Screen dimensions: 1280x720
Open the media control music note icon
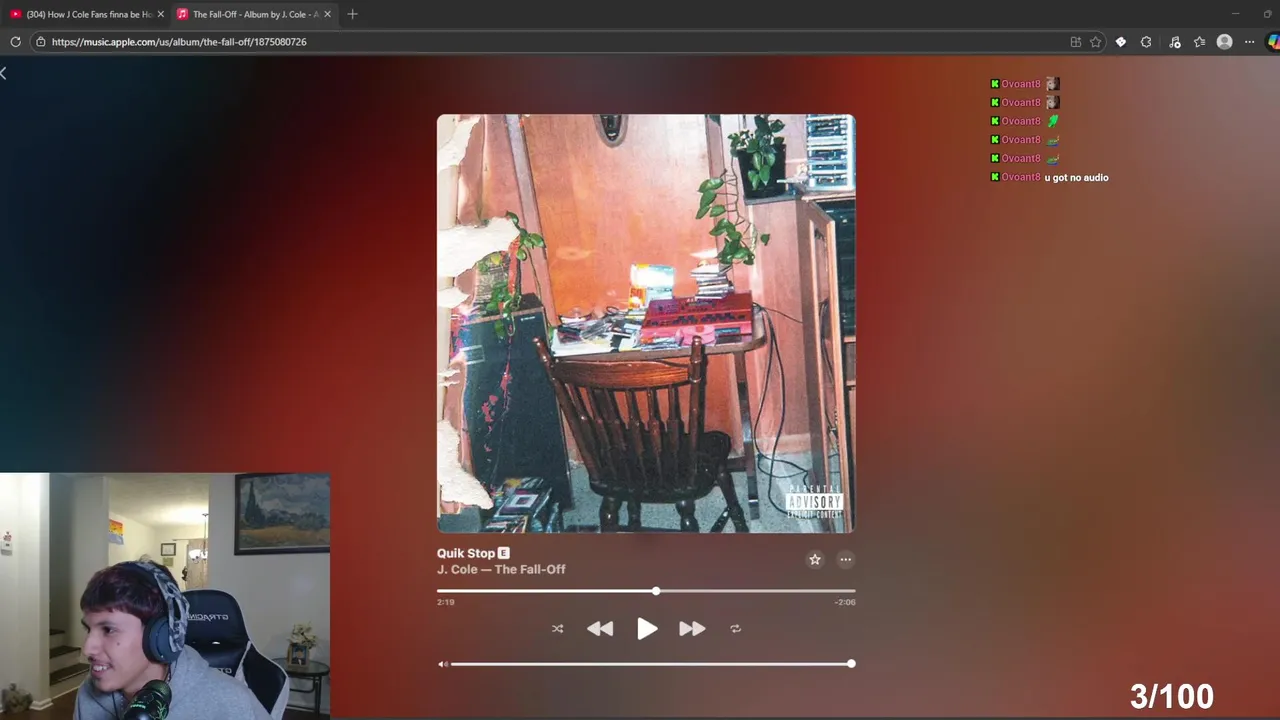(x=1175, y=42)
